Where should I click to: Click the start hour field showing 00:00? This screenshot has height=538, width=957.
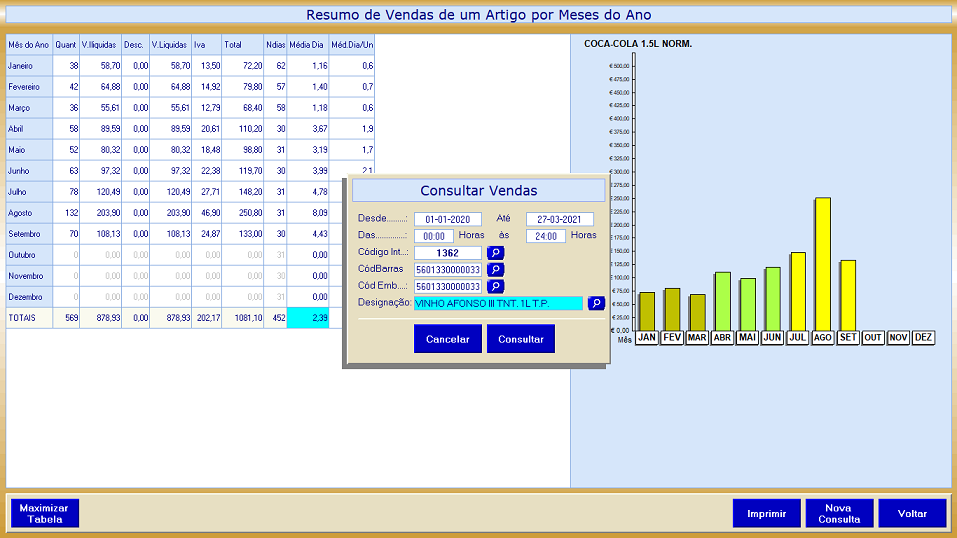click(x=434, y=236)
